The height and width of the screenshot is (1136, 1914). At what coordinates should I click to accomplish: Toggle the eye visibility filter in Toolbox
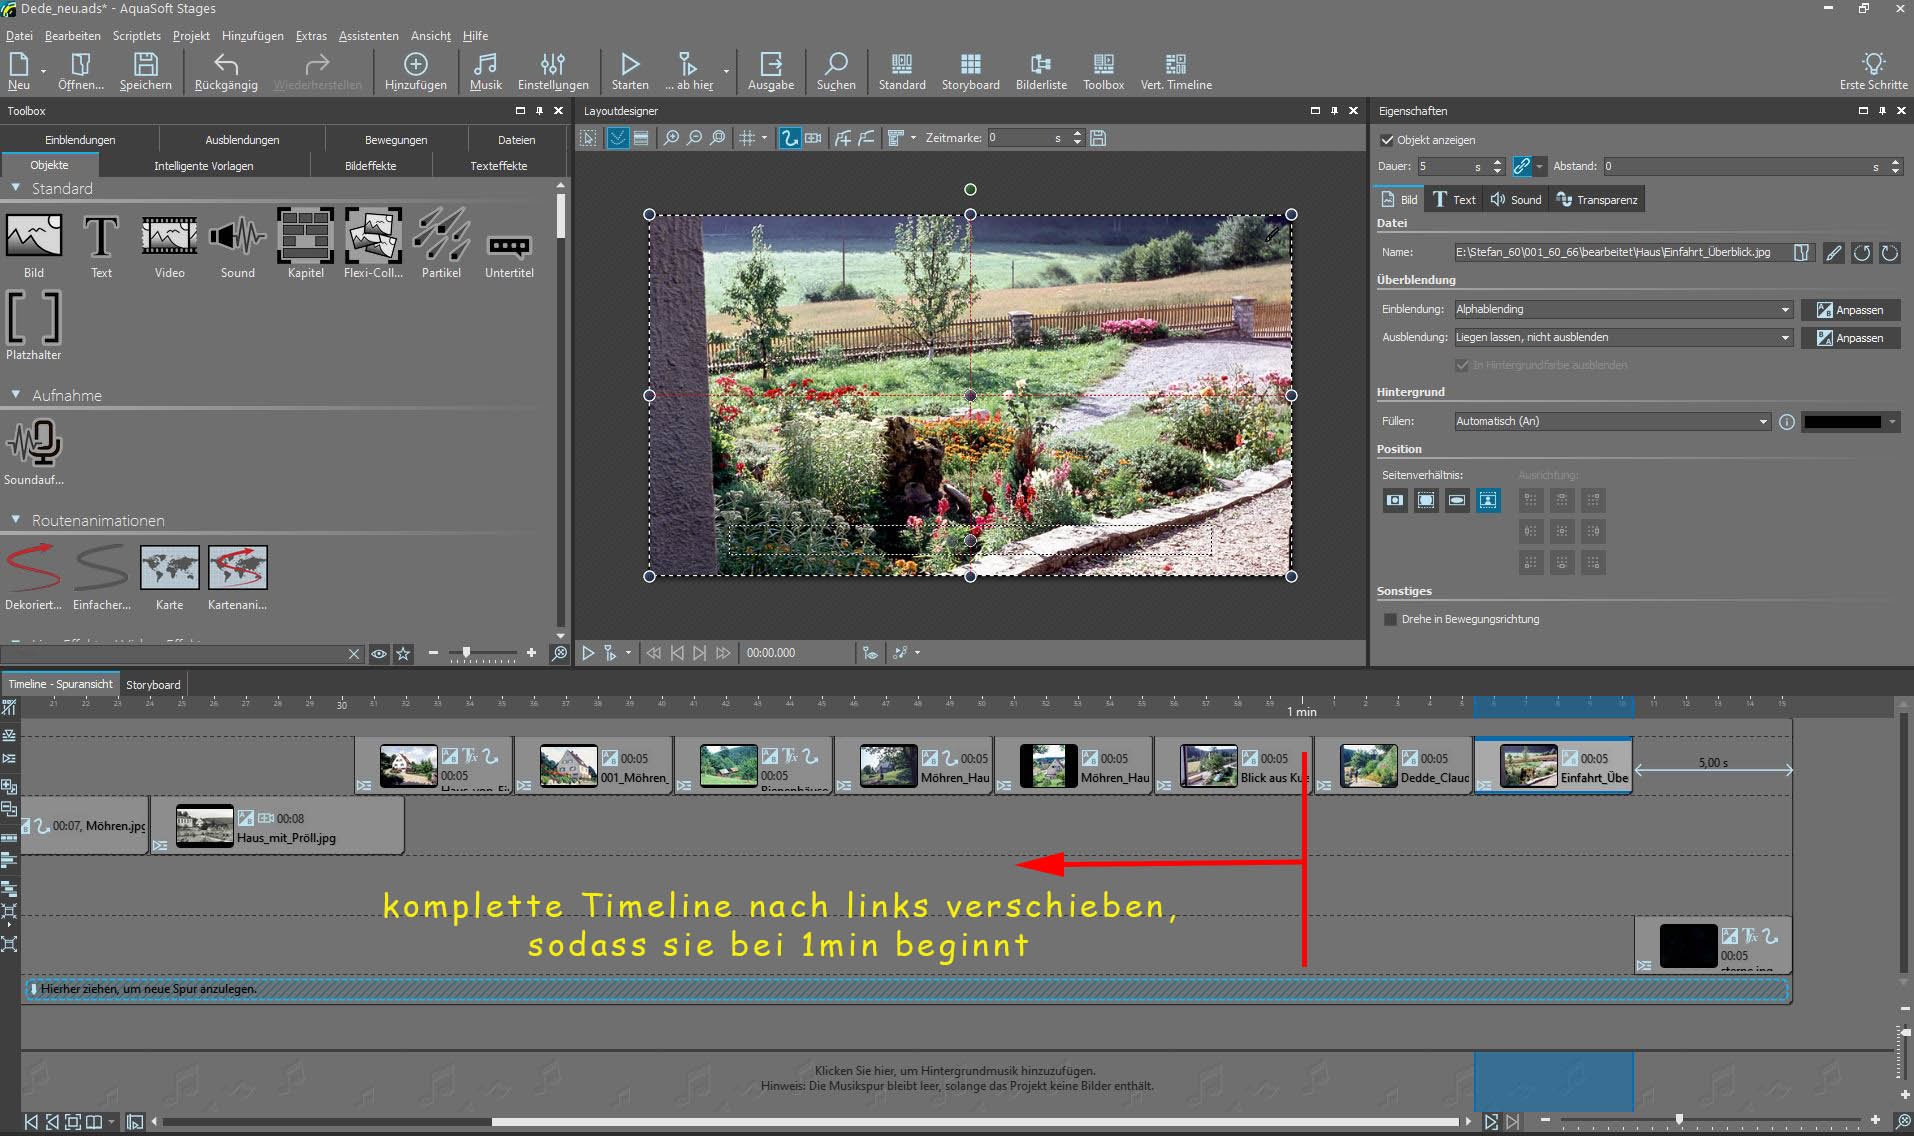pyautogui.click(x=379, y=654)
